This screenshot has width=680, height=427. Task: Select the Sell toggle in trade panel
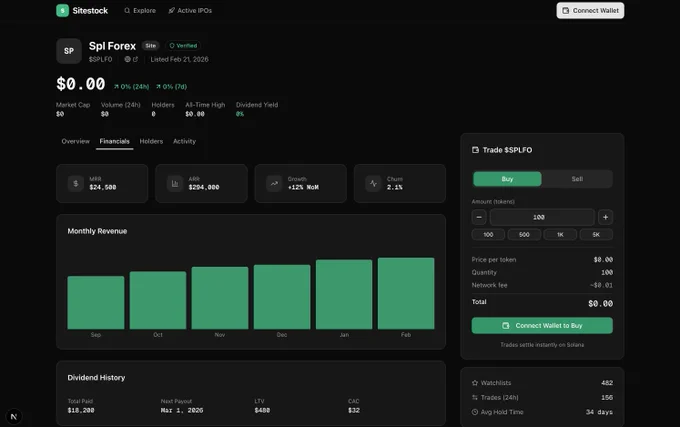[x=577, y=179]
